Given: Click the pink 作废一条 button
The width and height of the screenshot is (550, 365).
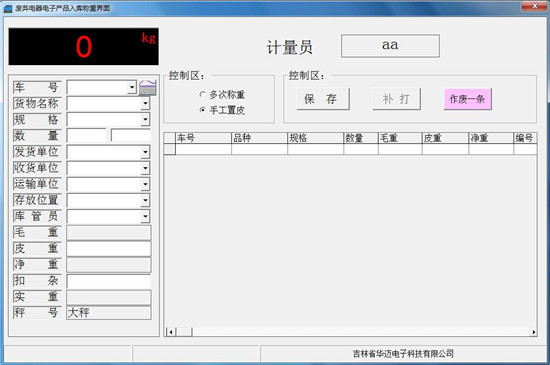Looking at the screenshot, I should 468,99.
